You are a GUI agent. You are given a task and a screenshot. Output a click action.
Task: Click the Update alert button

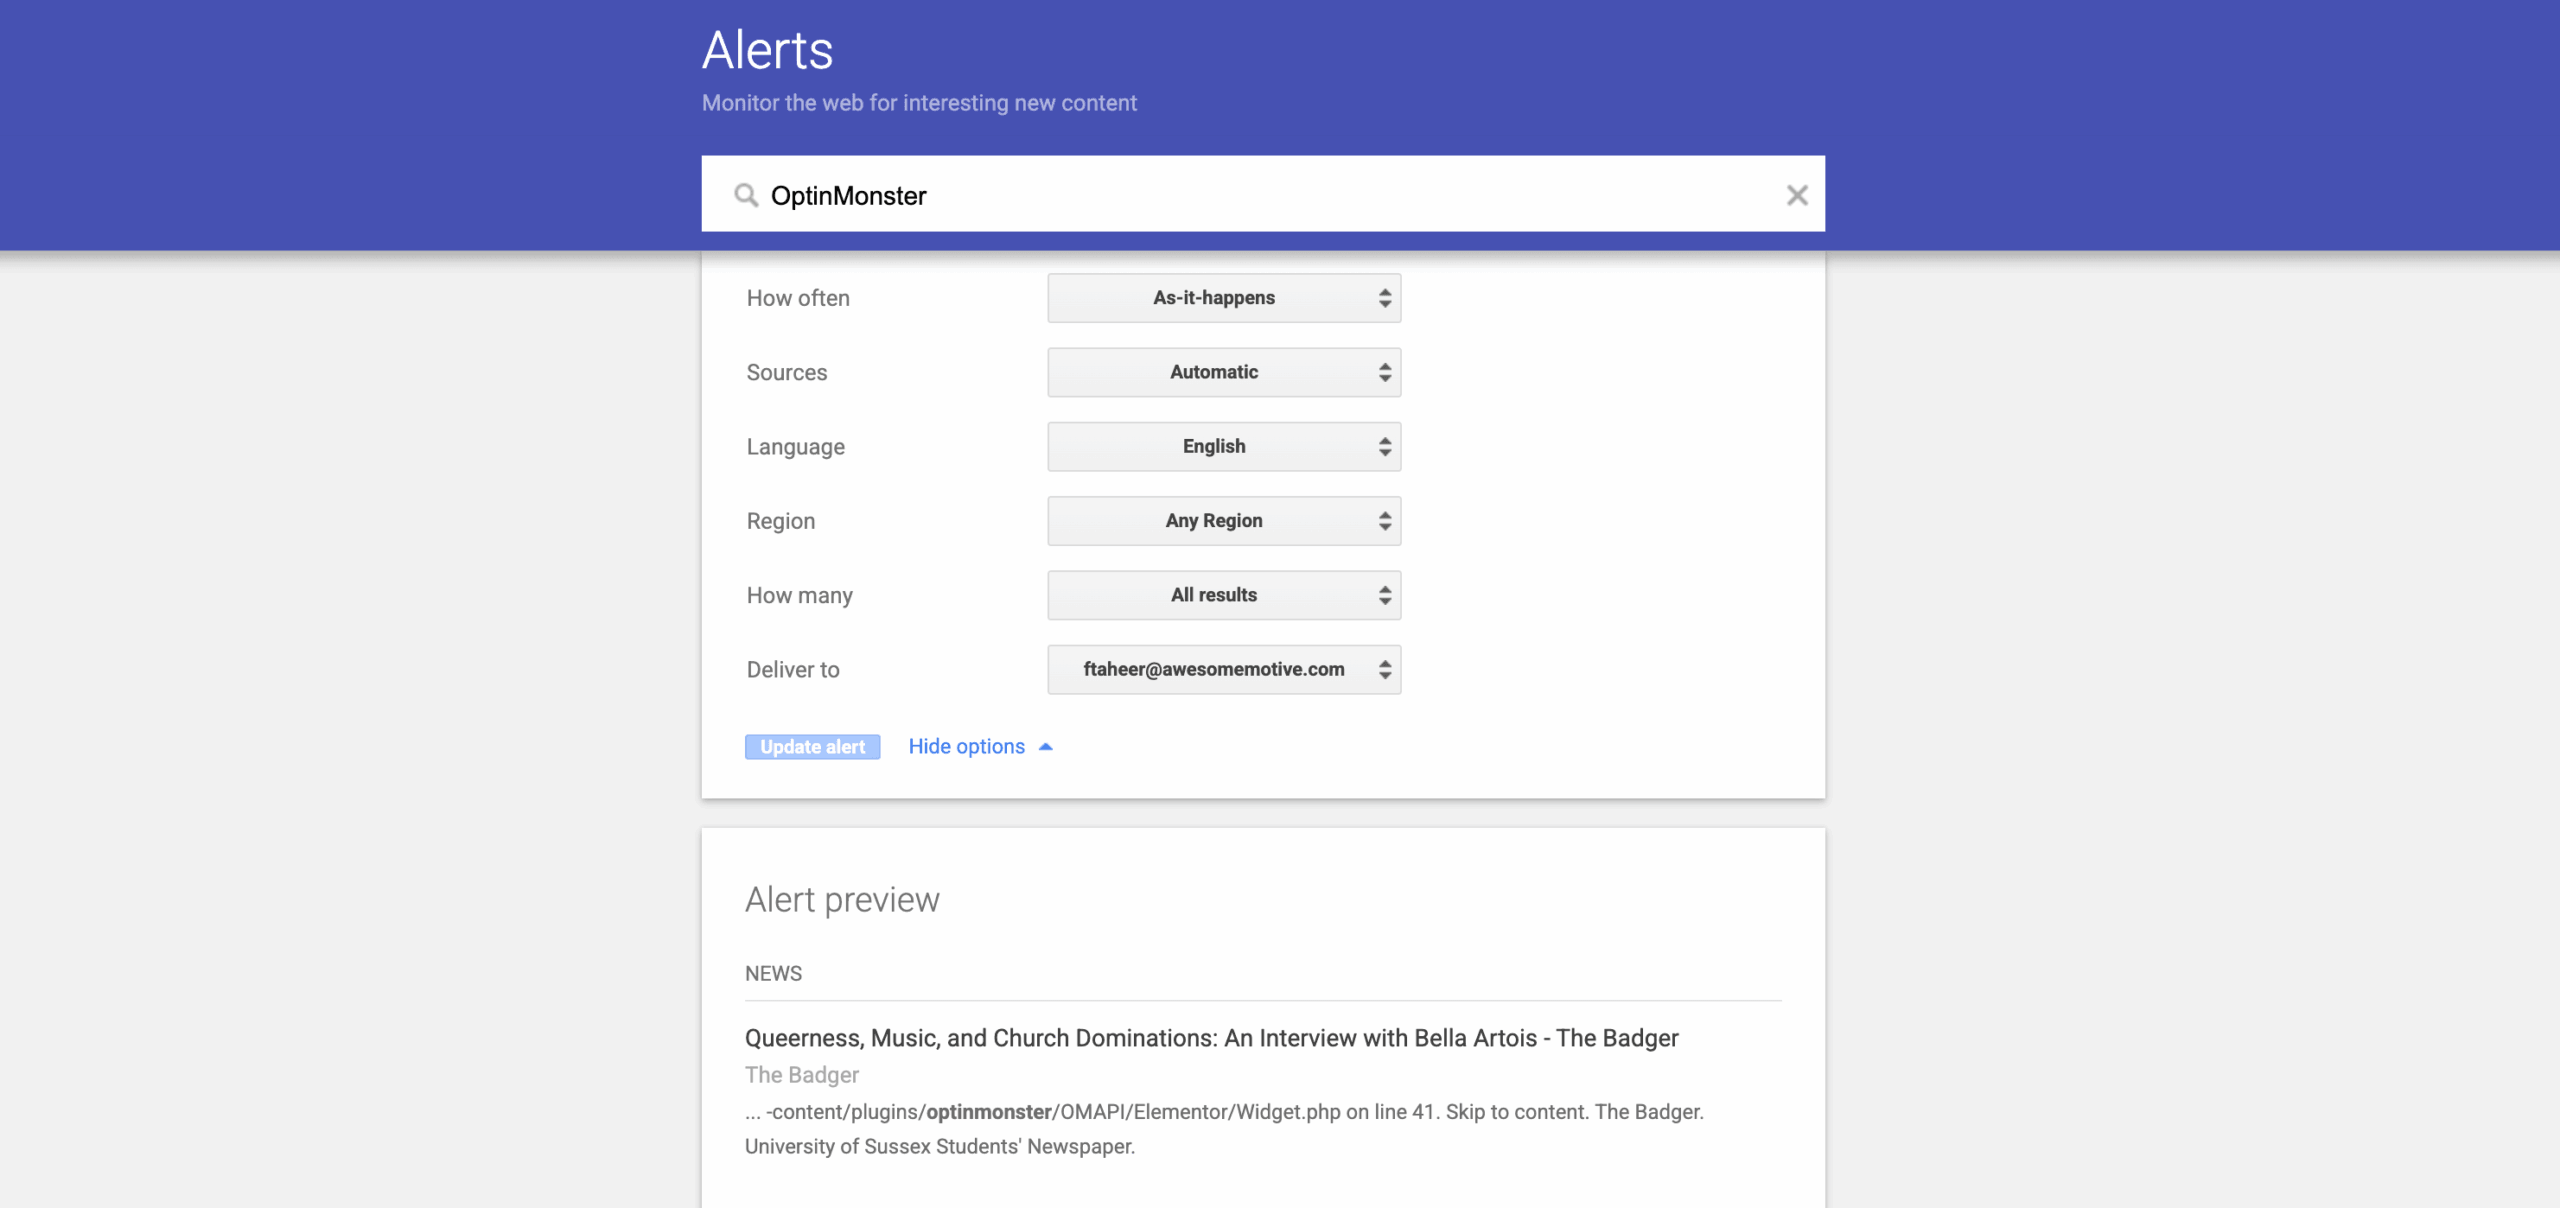click(812, 747)
